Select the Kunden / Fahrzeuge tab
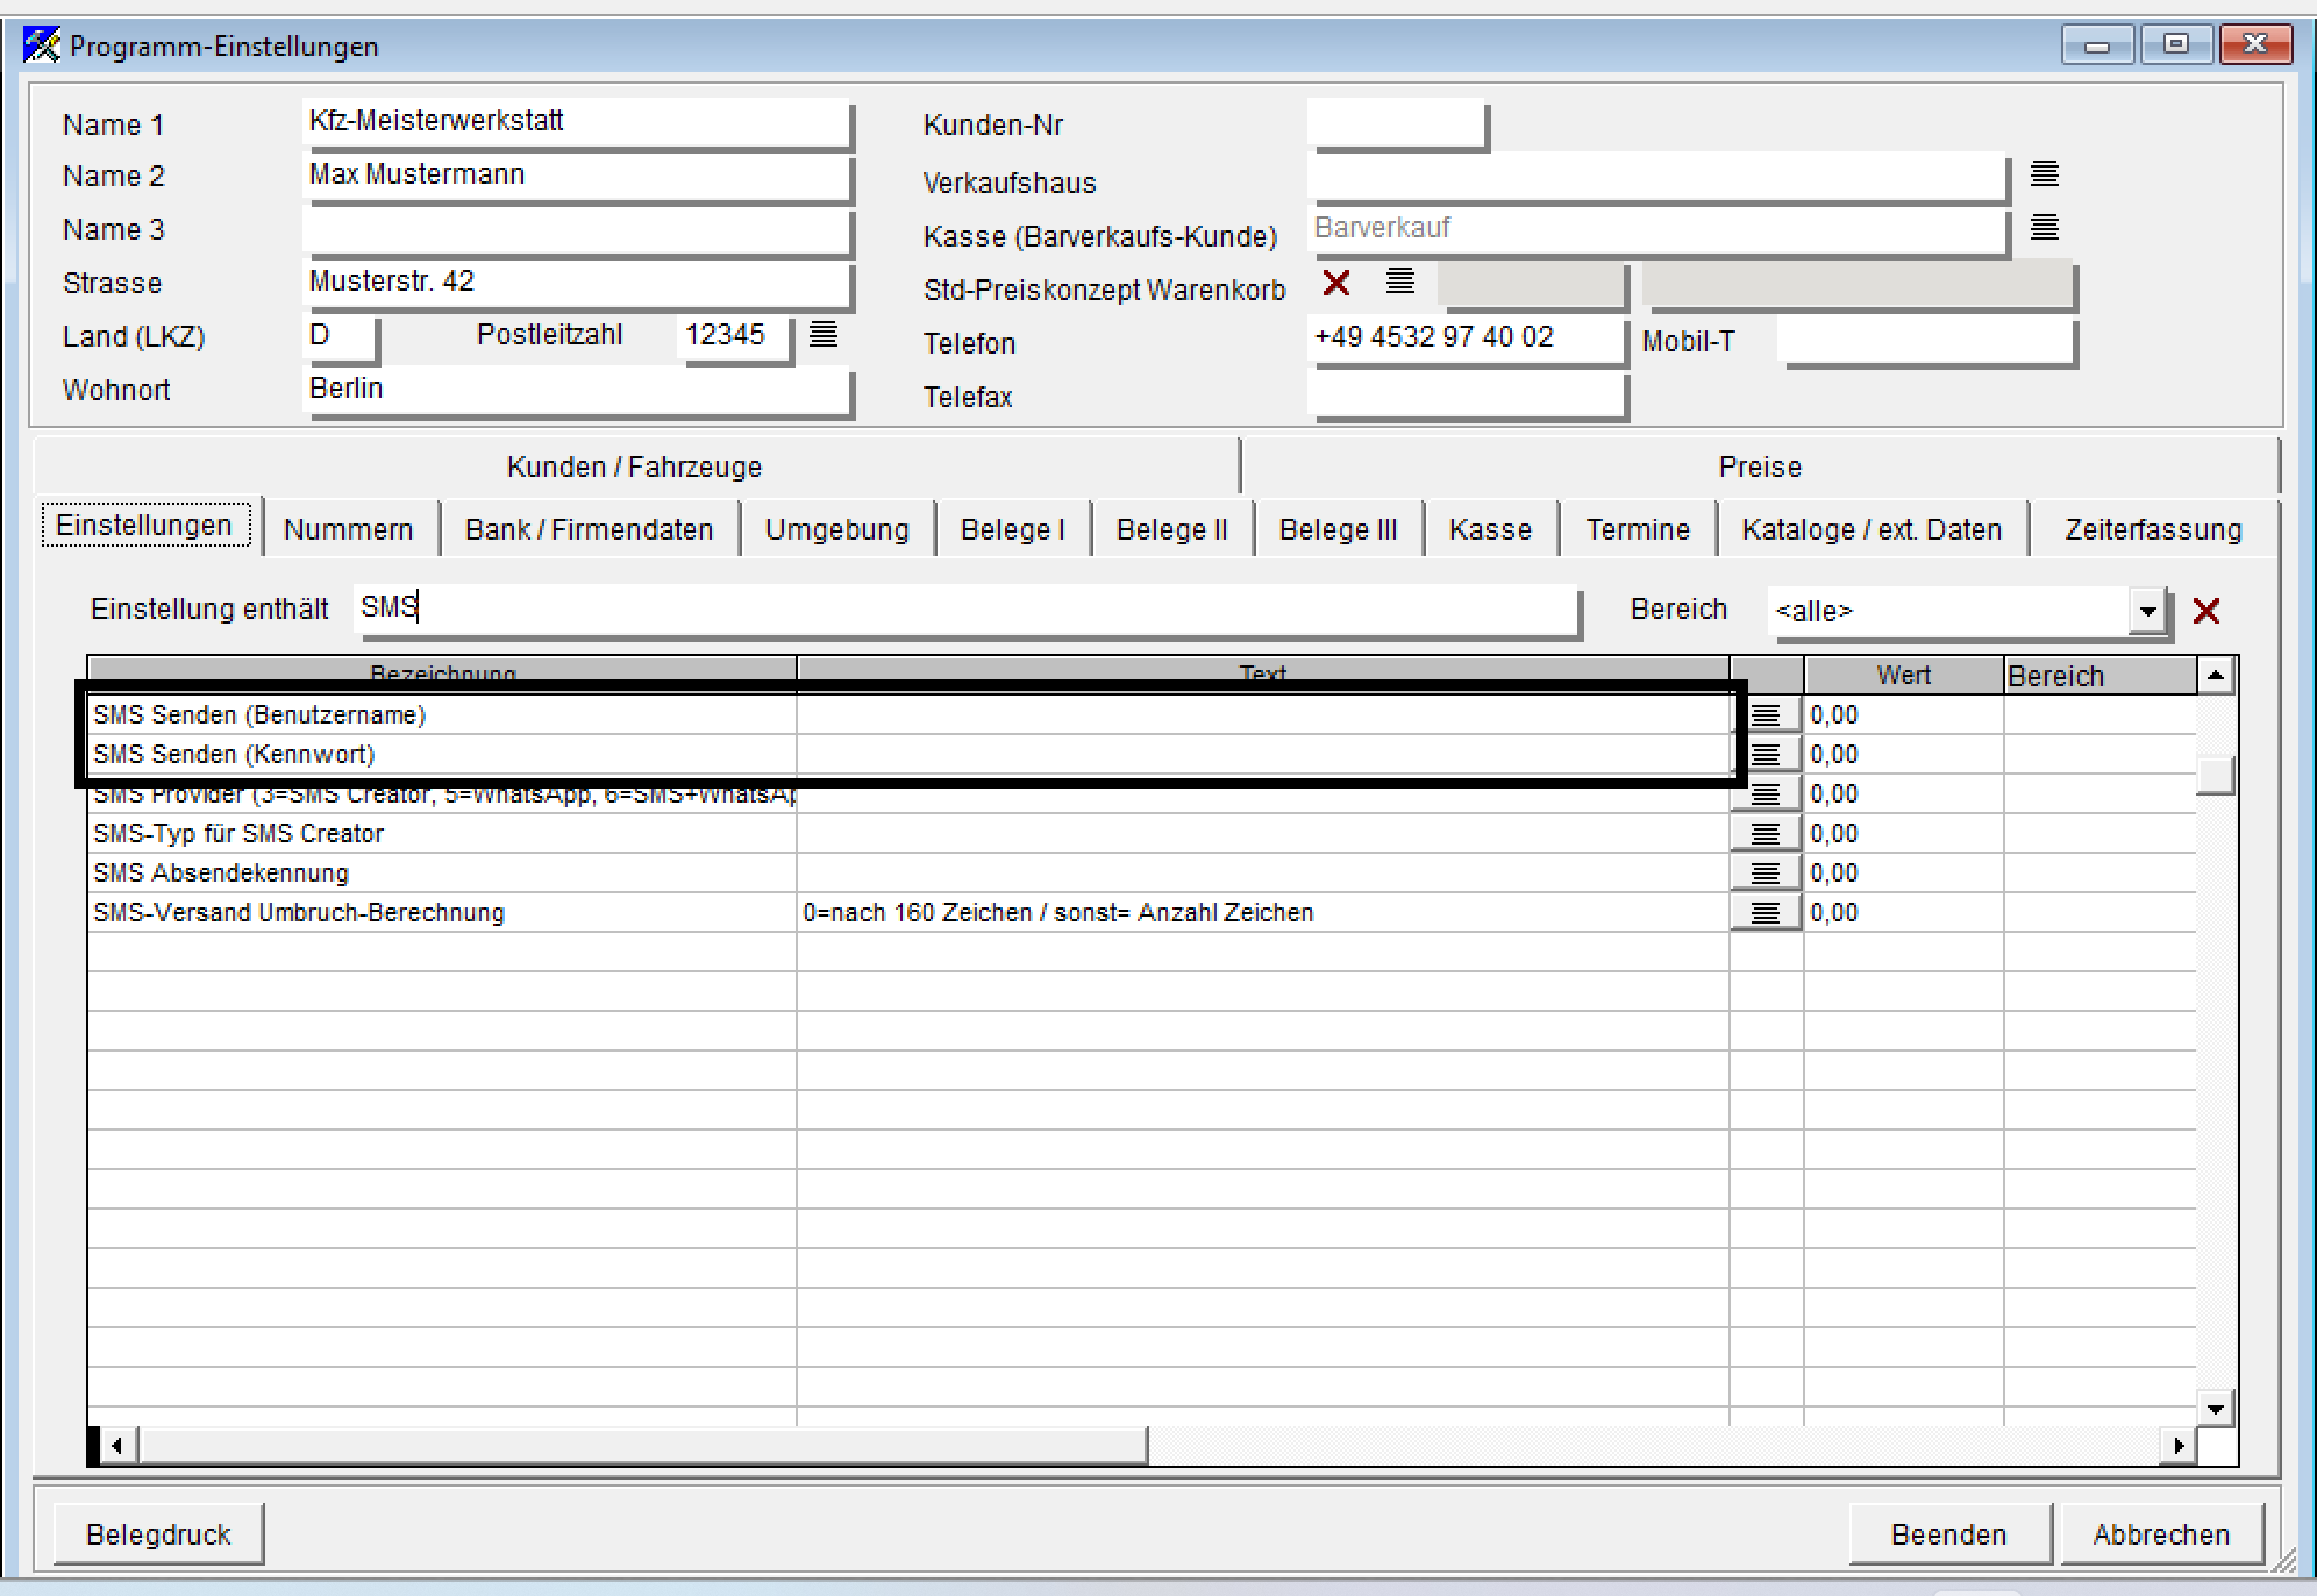This screenshot has height=1596, width=2317. point(635,467)
